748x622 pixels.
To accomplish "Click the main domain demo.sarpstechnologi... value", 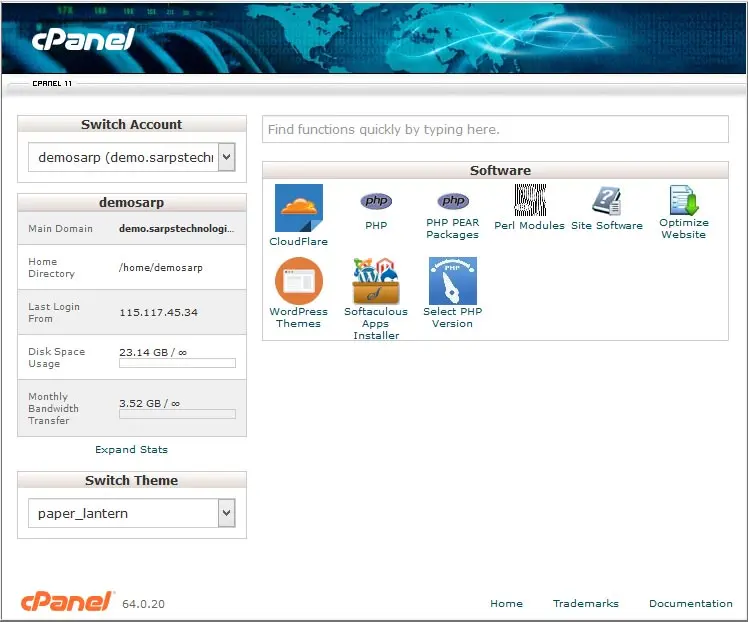I will pos(177,228).
